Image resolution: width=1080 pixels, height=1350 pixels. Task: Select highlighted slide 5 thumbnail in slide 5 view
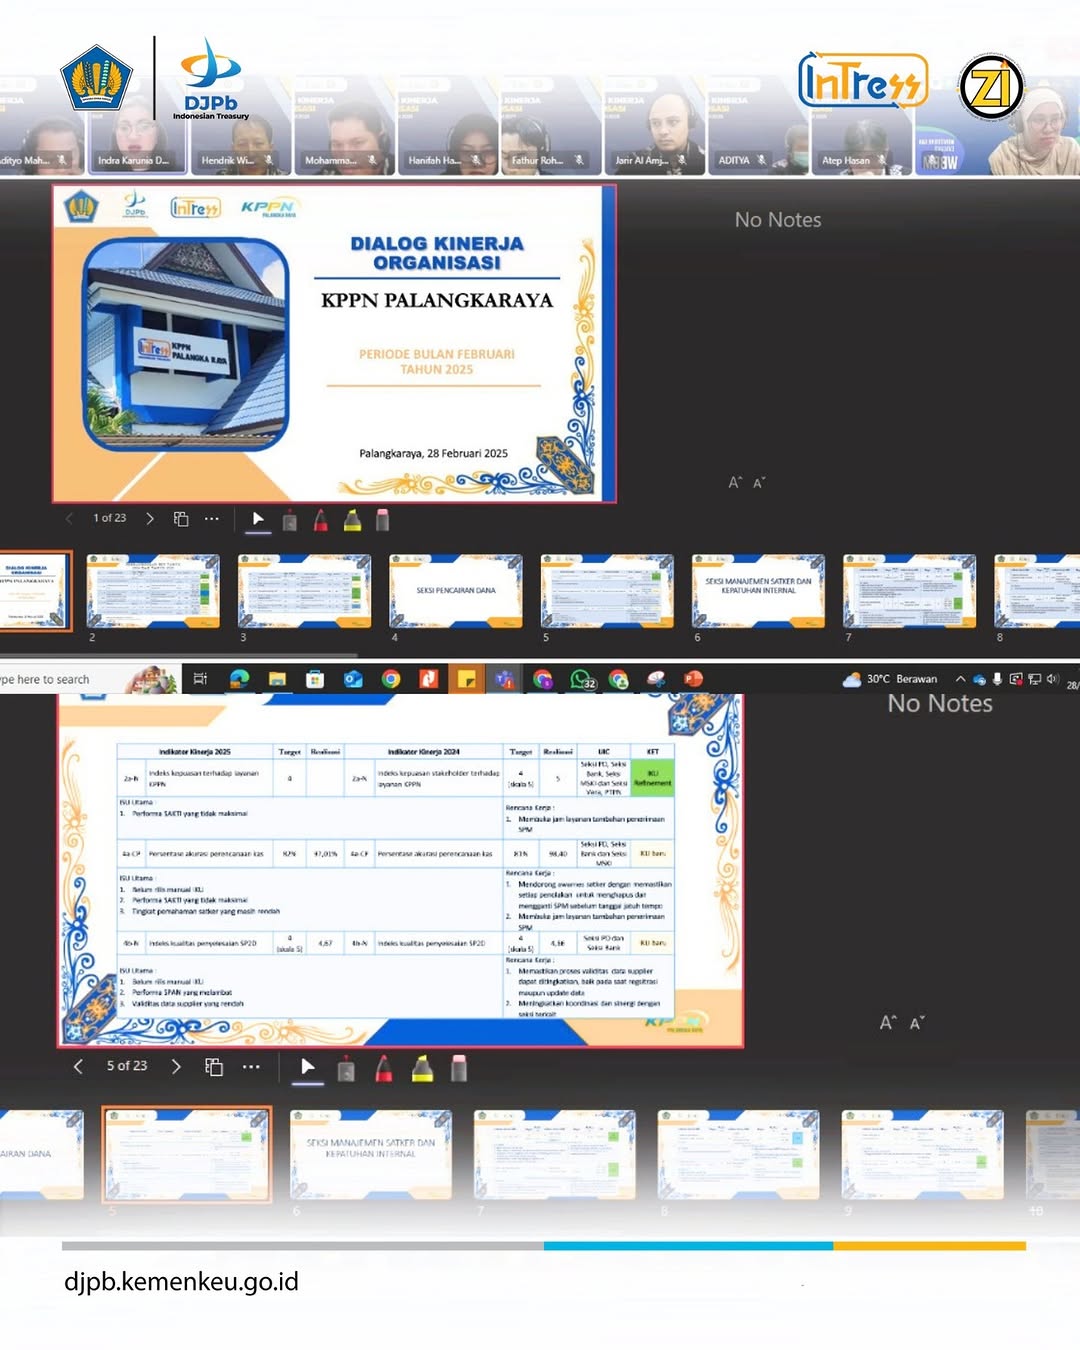pyautogui.click(x=187, y=1154)
